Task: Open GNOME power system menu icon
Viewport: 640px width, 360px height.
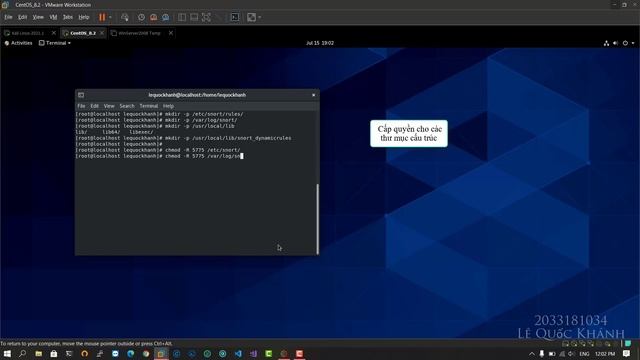Action: [625, 43]
